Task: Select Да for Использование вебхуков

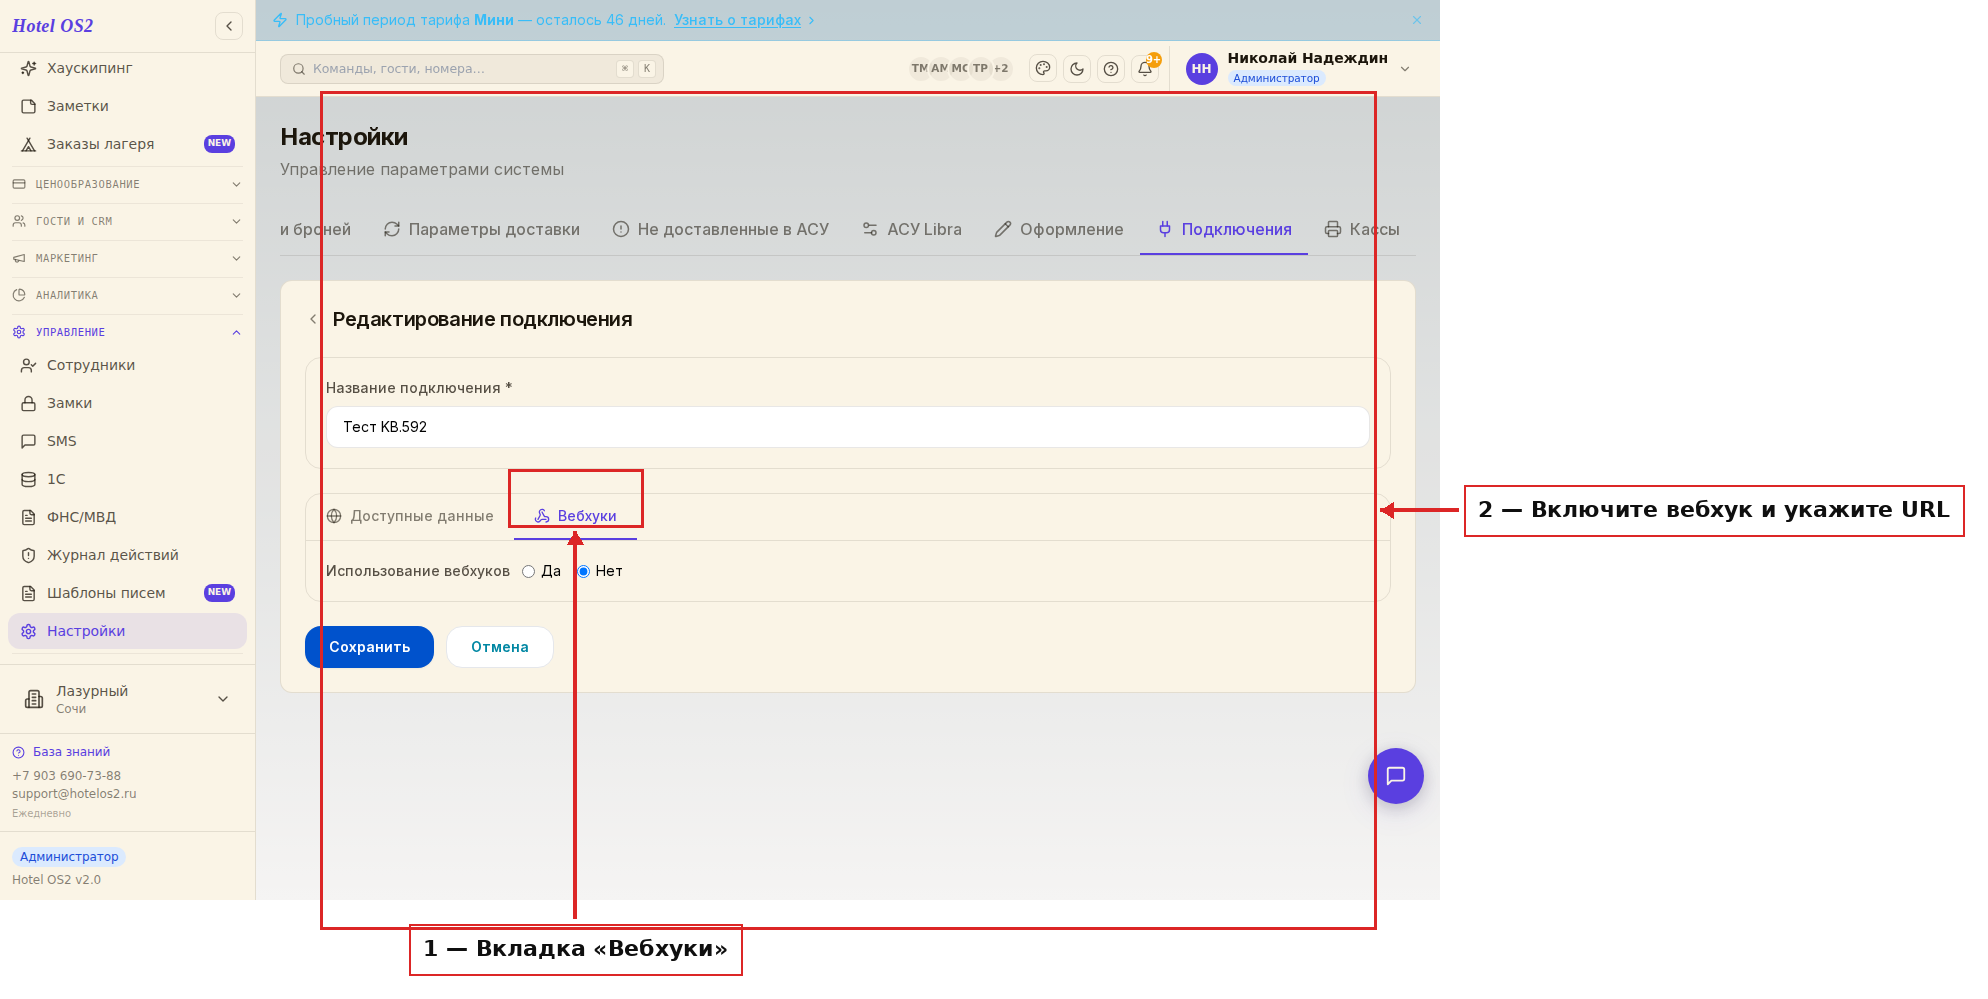Action: [529, 572]
